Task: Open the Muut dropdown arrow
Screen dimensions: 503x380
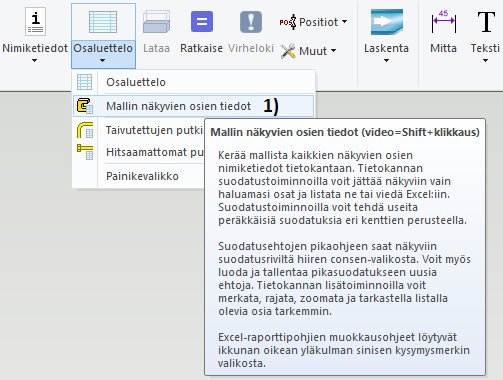Action: (x=333, y=51)
